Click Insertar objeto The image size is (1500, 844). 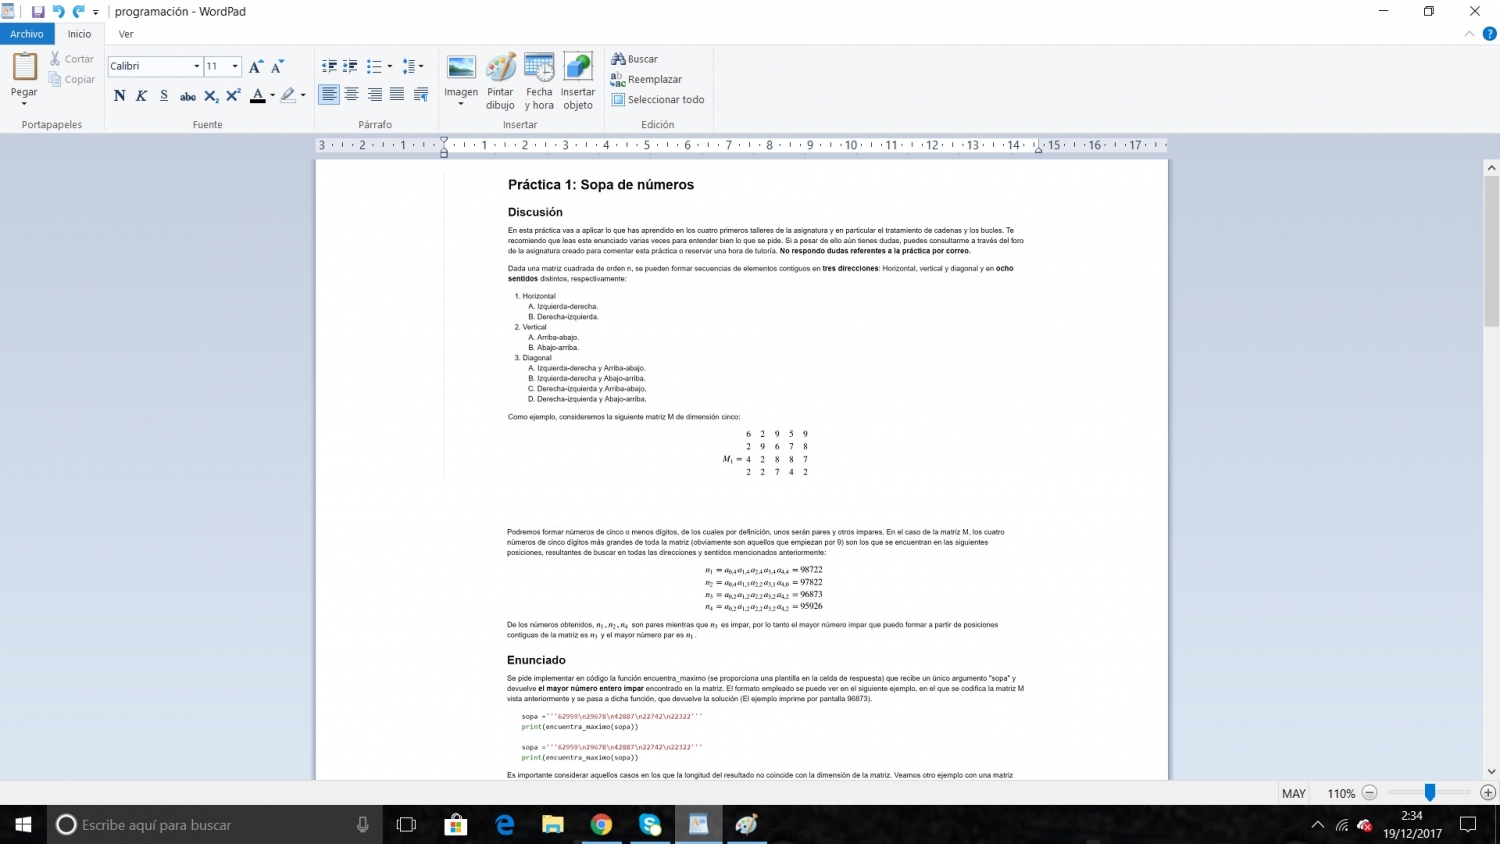pos(578,81)
